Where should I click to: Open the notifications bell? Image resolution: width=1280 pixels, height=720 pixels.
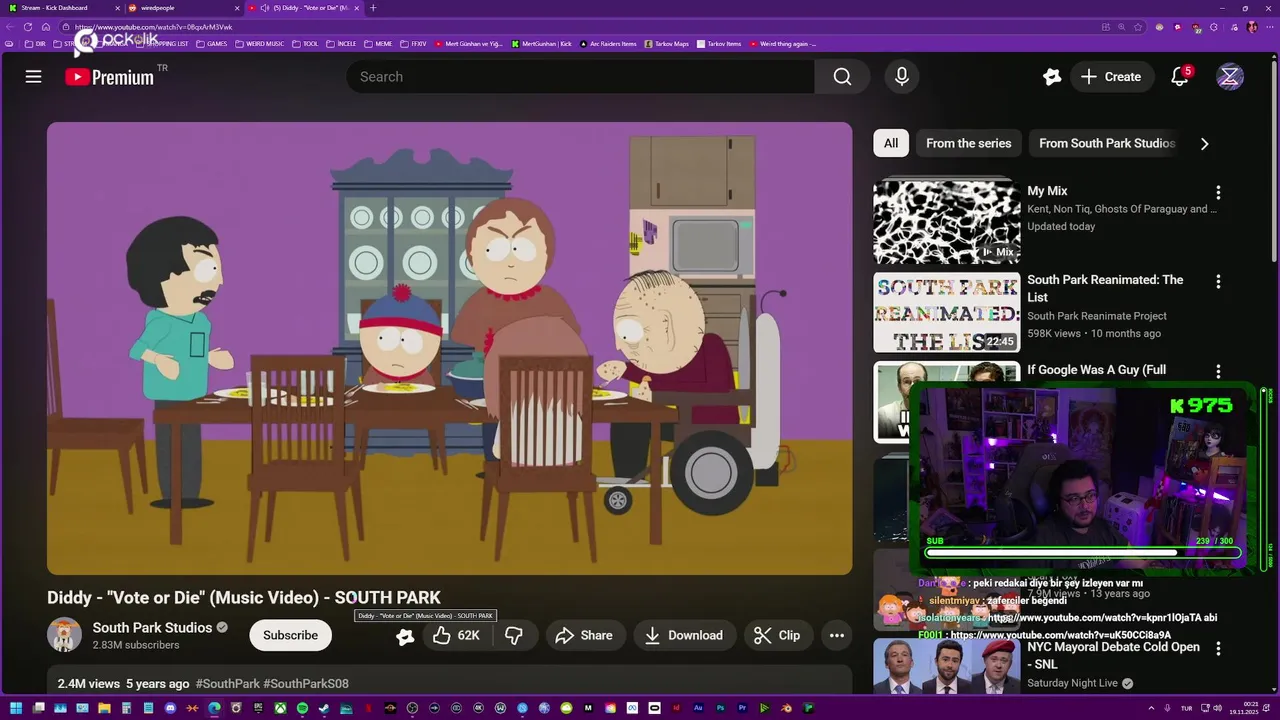(x=1180, y=77)
